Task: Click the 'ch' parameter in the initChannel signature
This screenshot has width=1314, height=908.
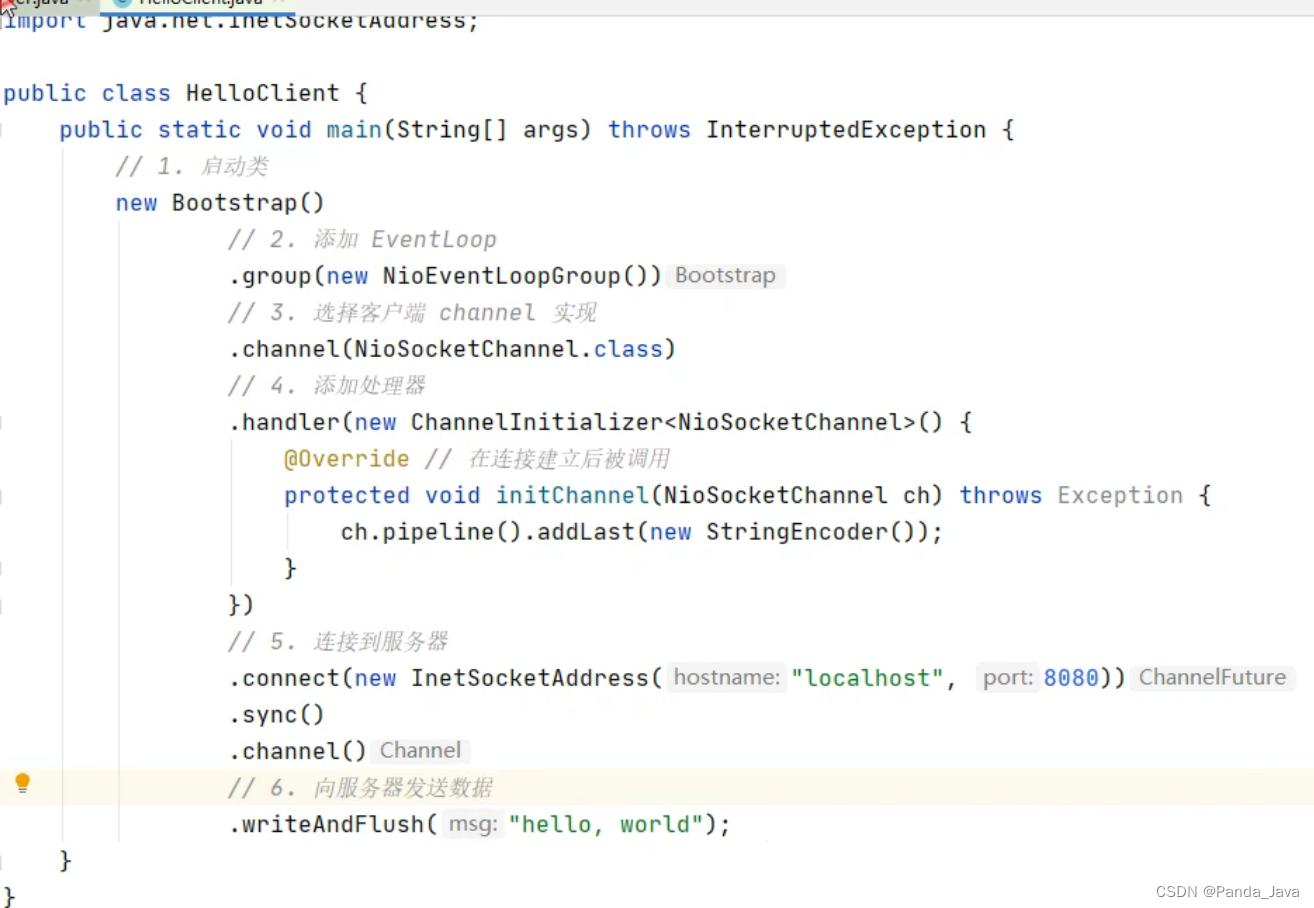Action: (x=917, y=496)
